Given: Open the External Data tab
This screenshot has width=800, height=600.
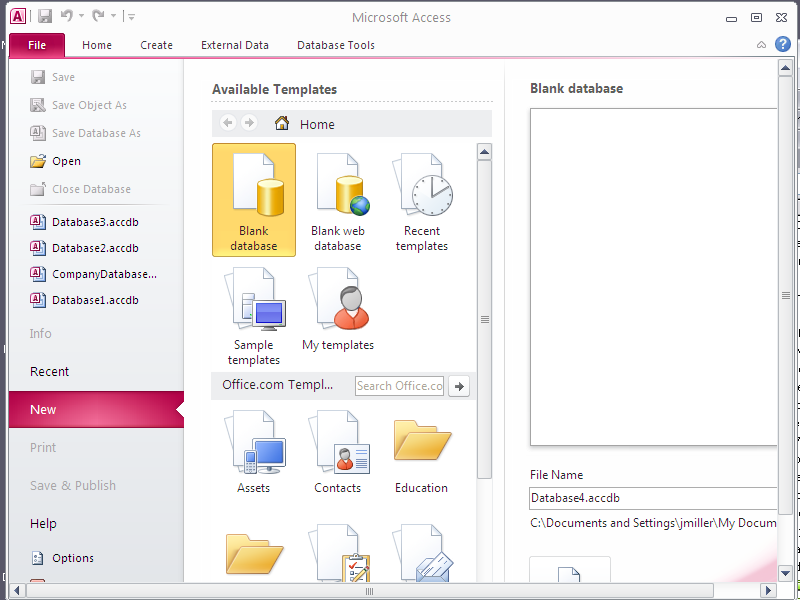Looking at the screenshot, I should pos(234,45).
